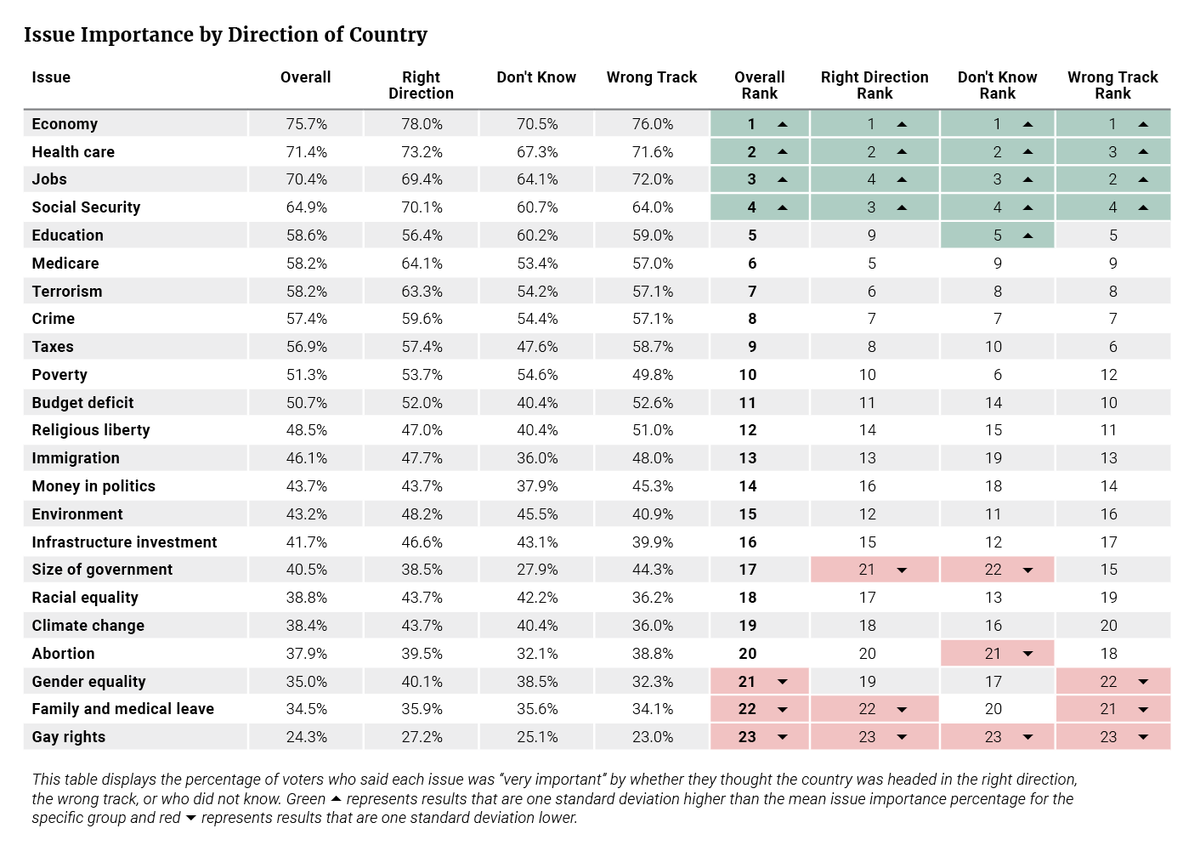Click the down arrow in Gay rights Overall Rank
The image size is (1200, 850).
pyautogui.click(x=782, y=738)
